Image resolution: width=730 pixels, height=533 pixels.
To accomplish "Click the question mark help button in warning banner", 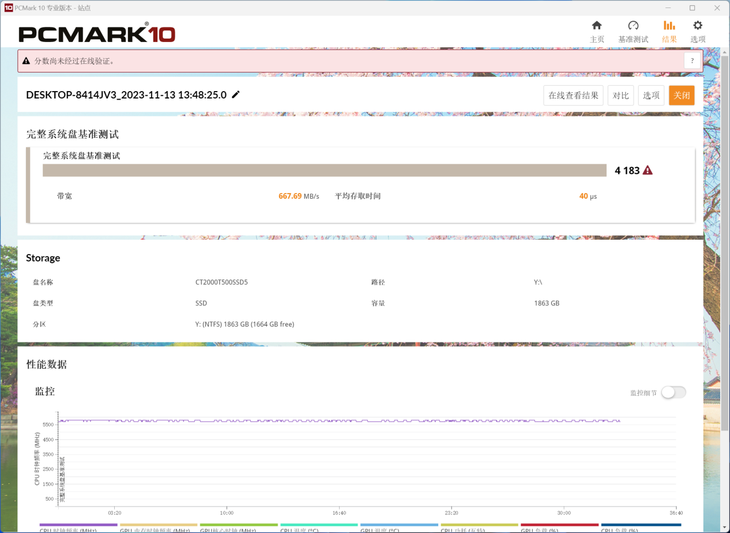I will [691, 61].
